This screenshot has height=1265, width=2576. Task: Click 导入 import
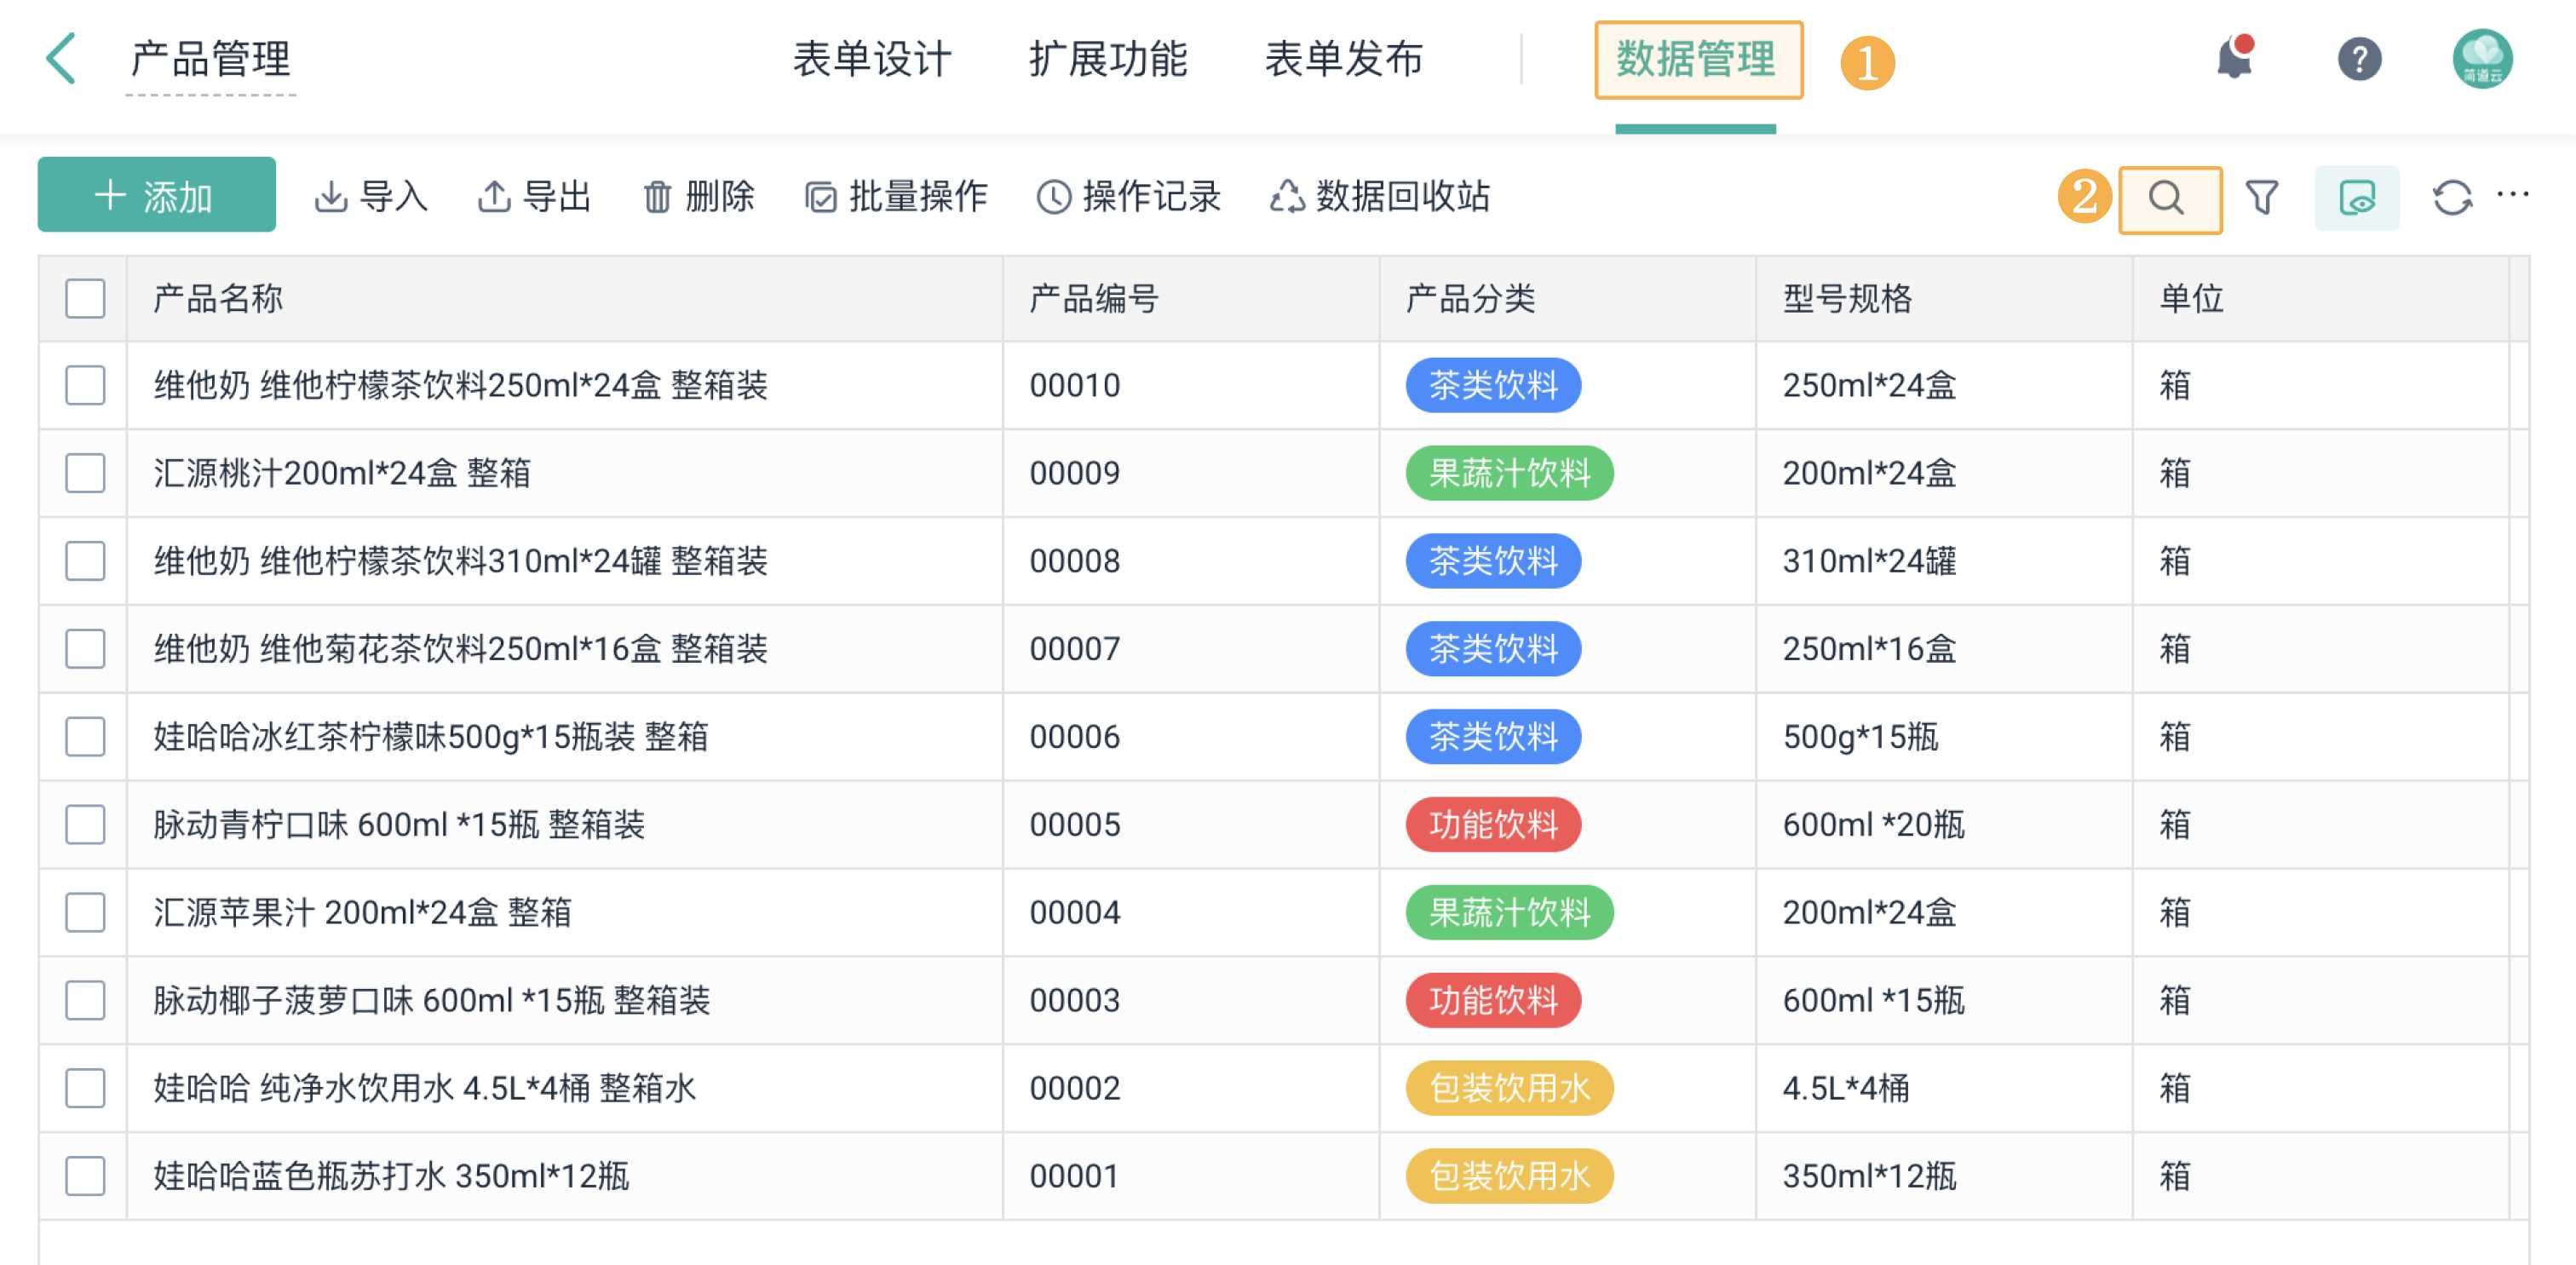click(x=371, y=197)
